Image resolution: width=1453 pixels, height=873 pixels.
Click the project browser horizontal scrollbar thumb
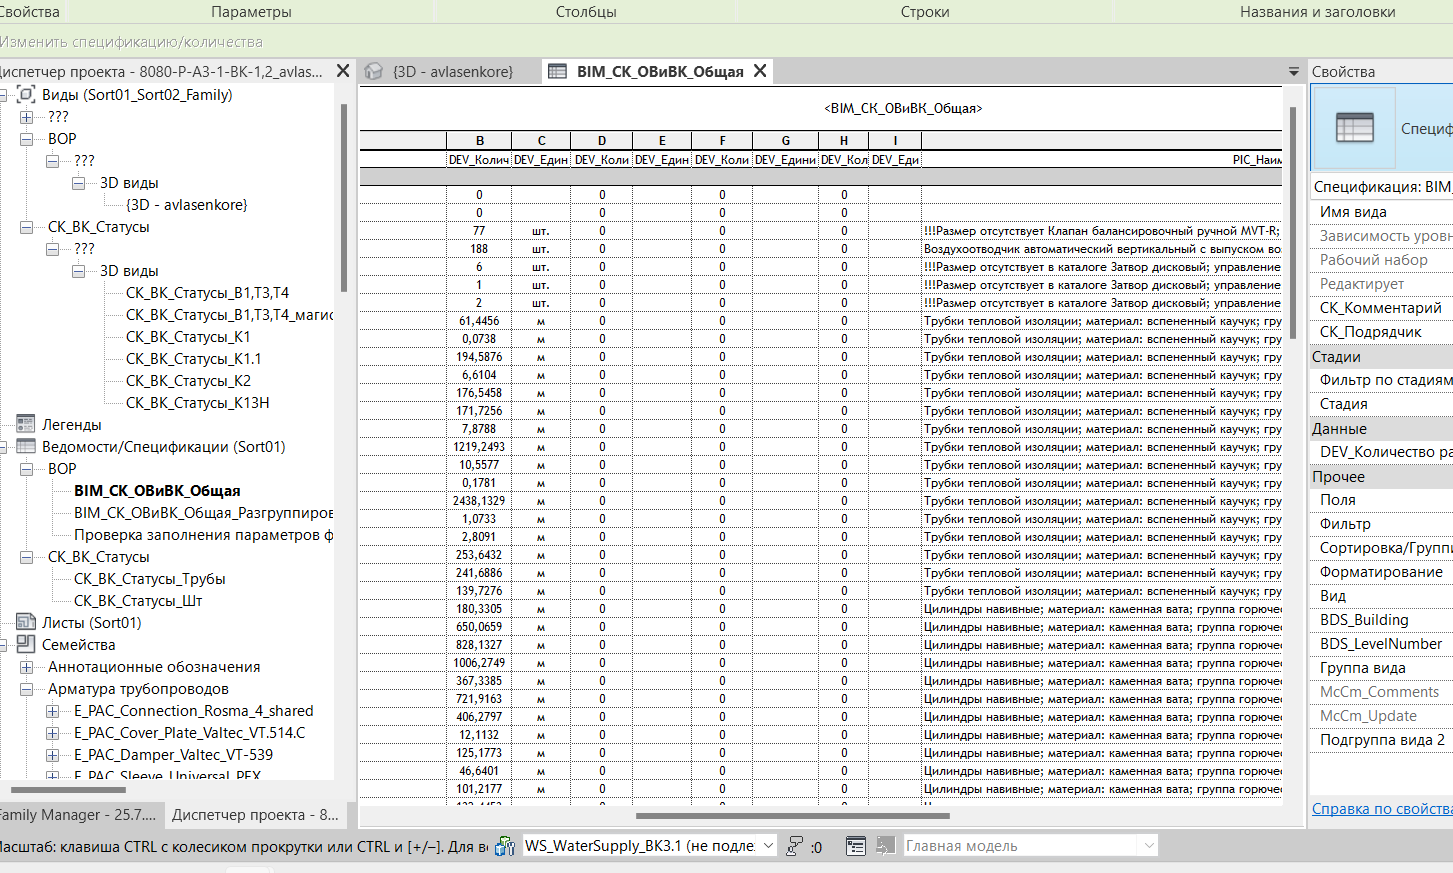click(x=67, y=790)
